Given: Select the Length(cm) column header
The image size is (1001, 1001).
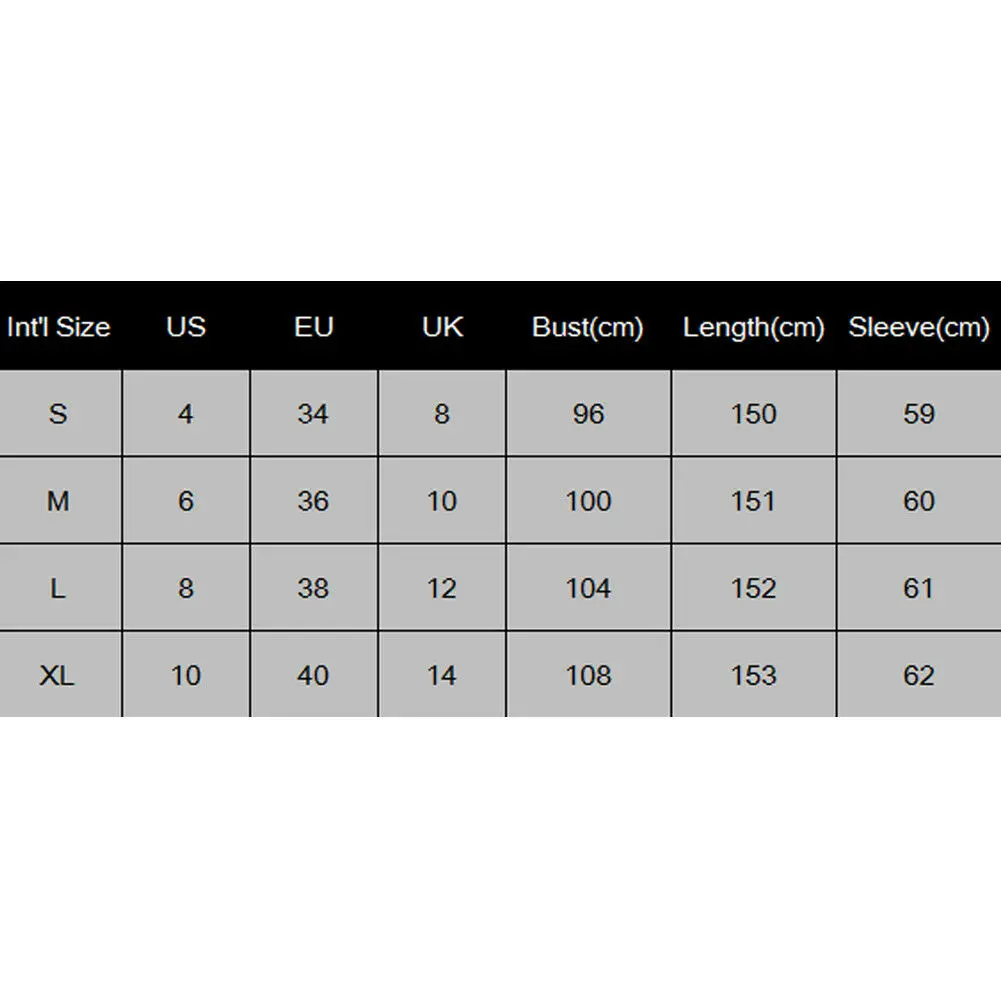Looking at the screenshot, I should click(753, 327).
